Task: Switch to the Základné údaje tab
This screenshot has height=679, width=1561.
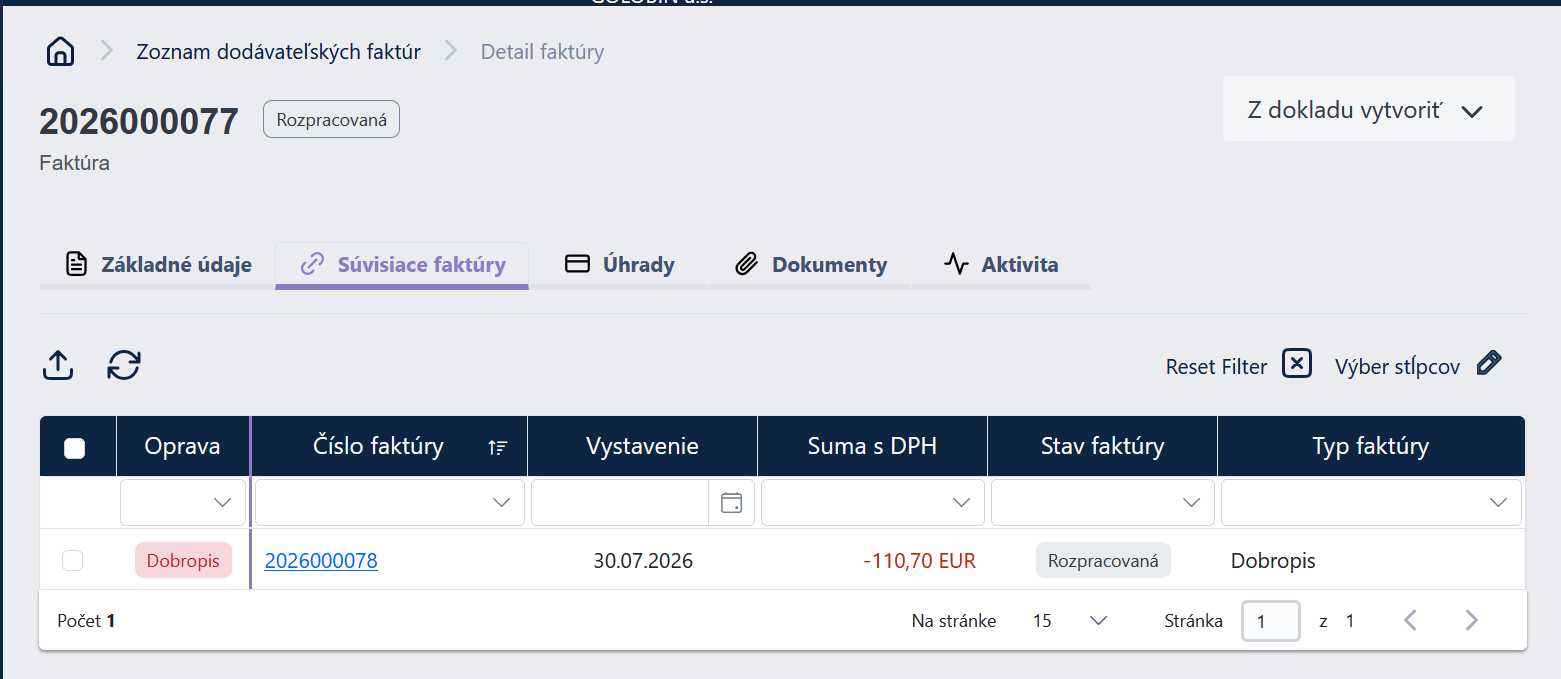Action: [x=158, y=265]
